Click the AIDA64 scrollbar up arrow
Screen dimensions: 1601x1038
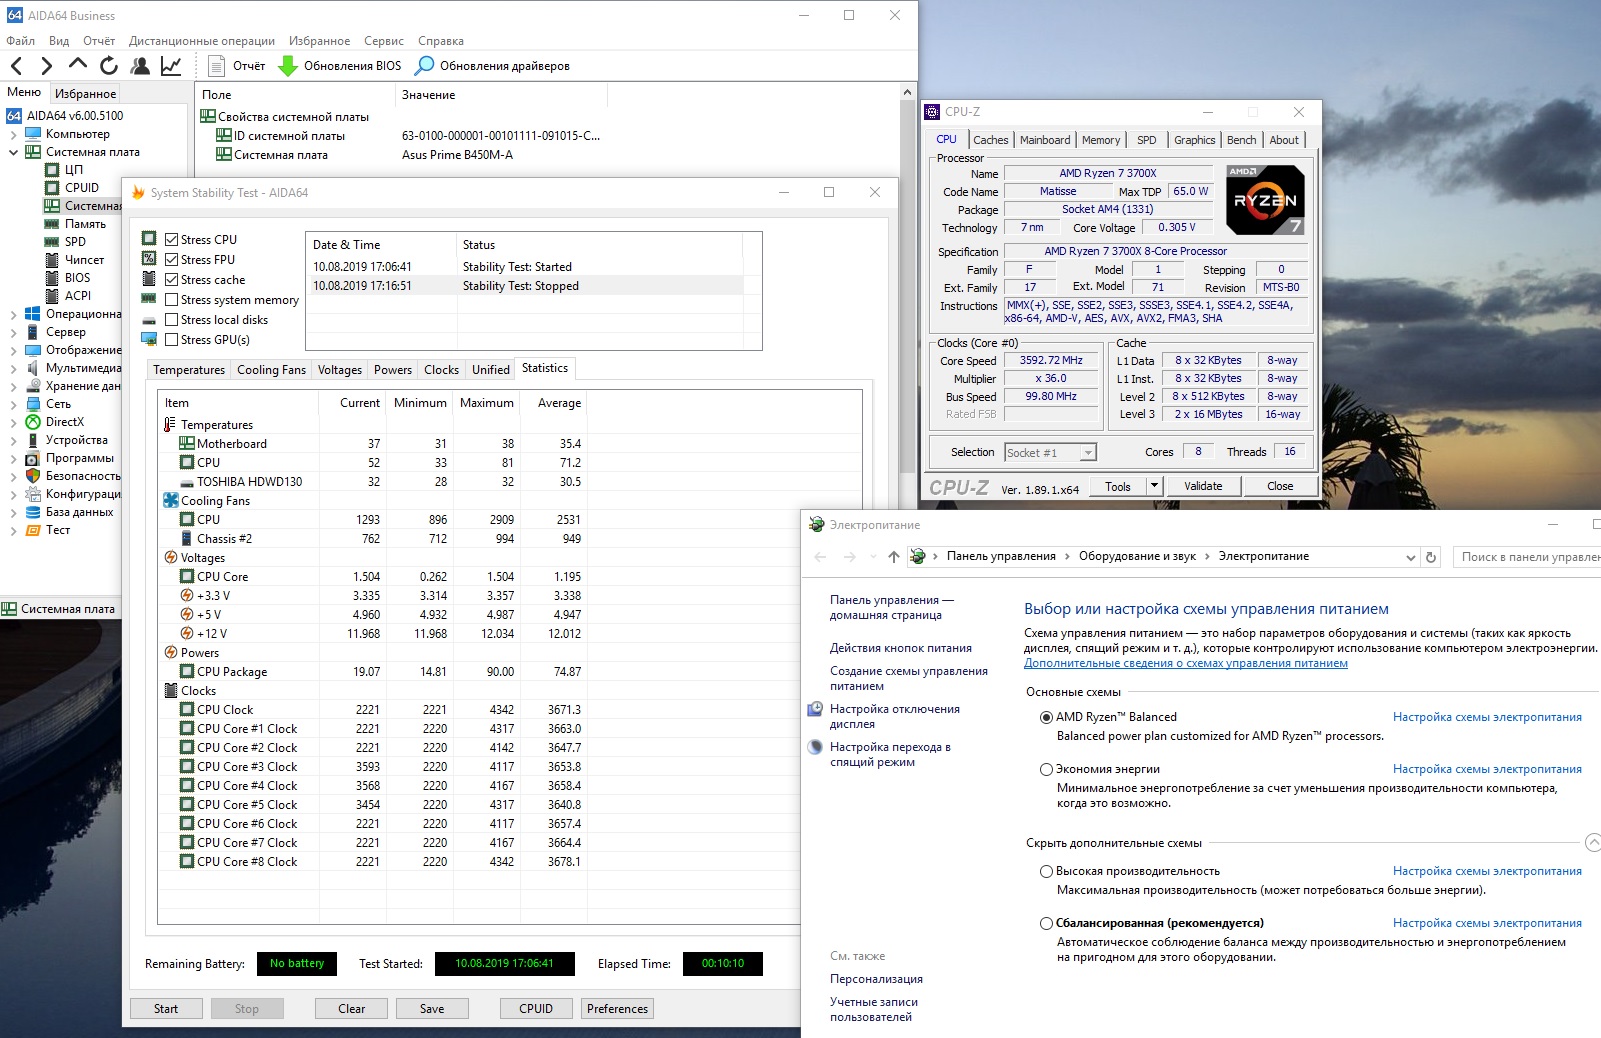pos(907,92)
